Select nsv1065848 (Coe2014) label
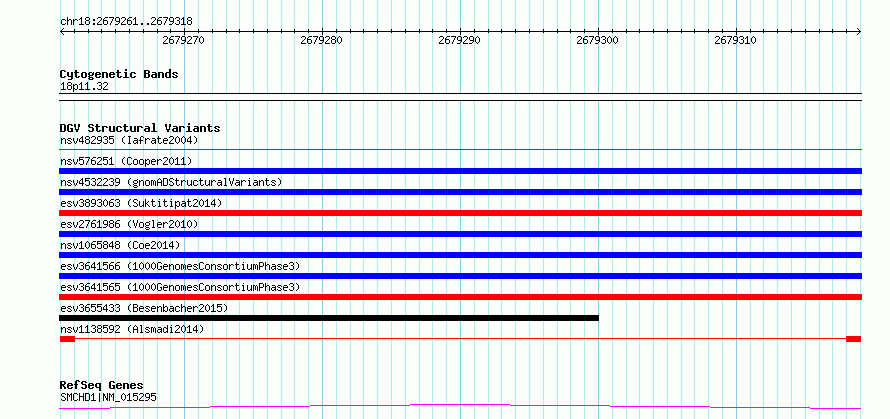 120,245
